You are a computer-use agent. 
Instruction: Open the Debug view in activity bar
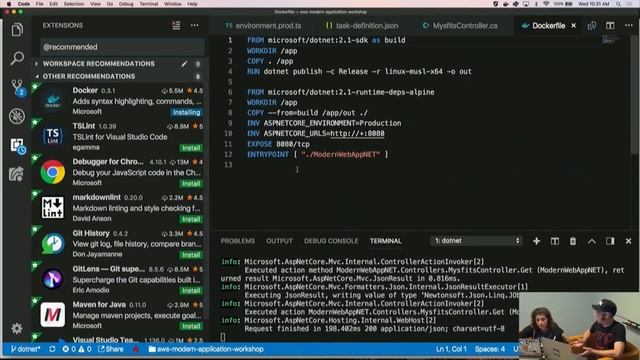[x=17, y=116]
